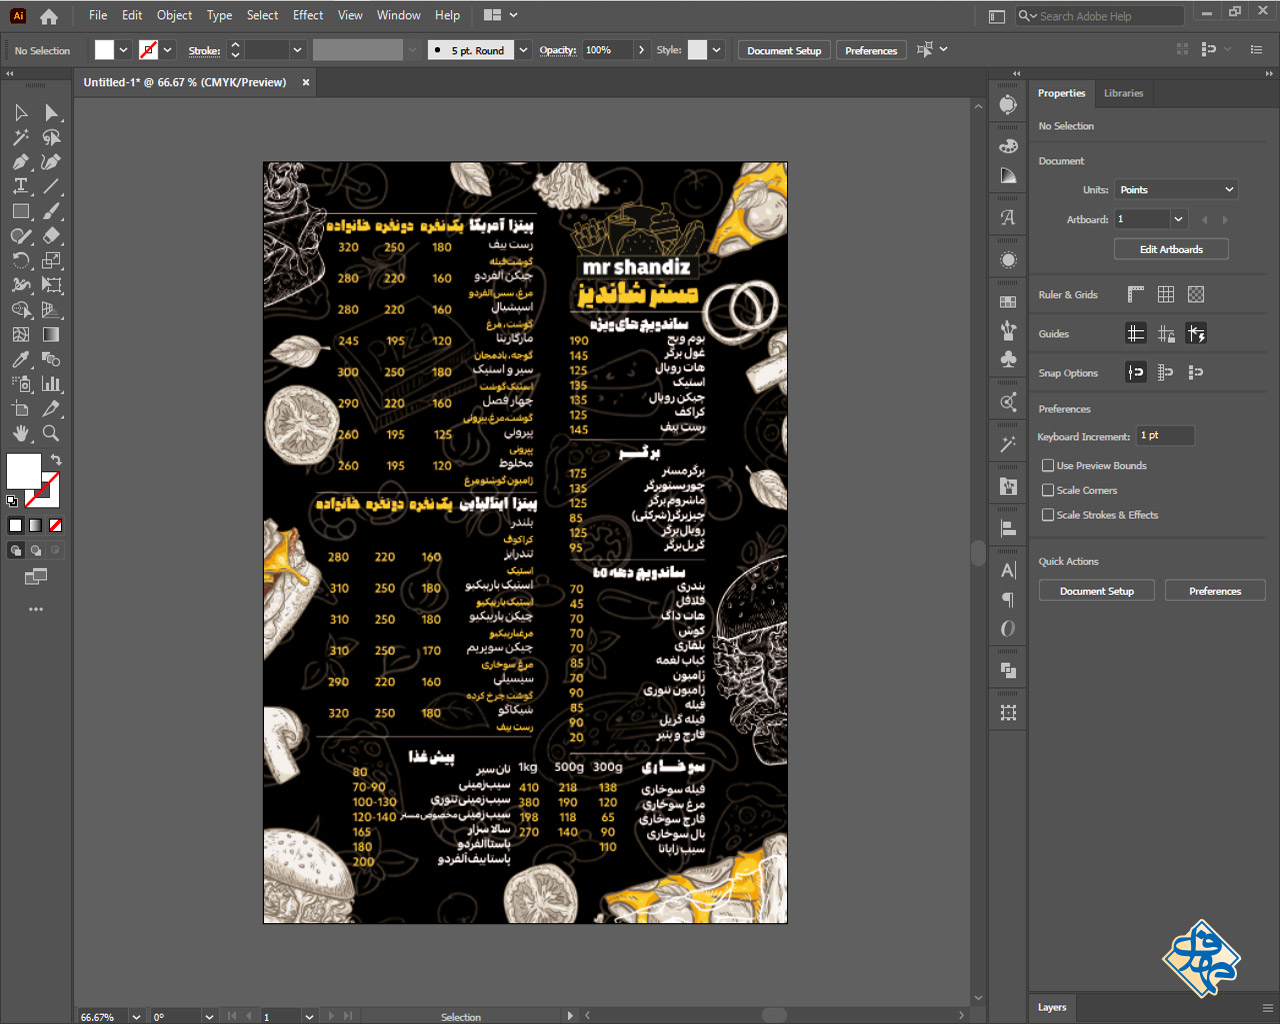Select the Paintbrush tool
The height and width of the screenshot is (1024, 1280).
point(52,211)
